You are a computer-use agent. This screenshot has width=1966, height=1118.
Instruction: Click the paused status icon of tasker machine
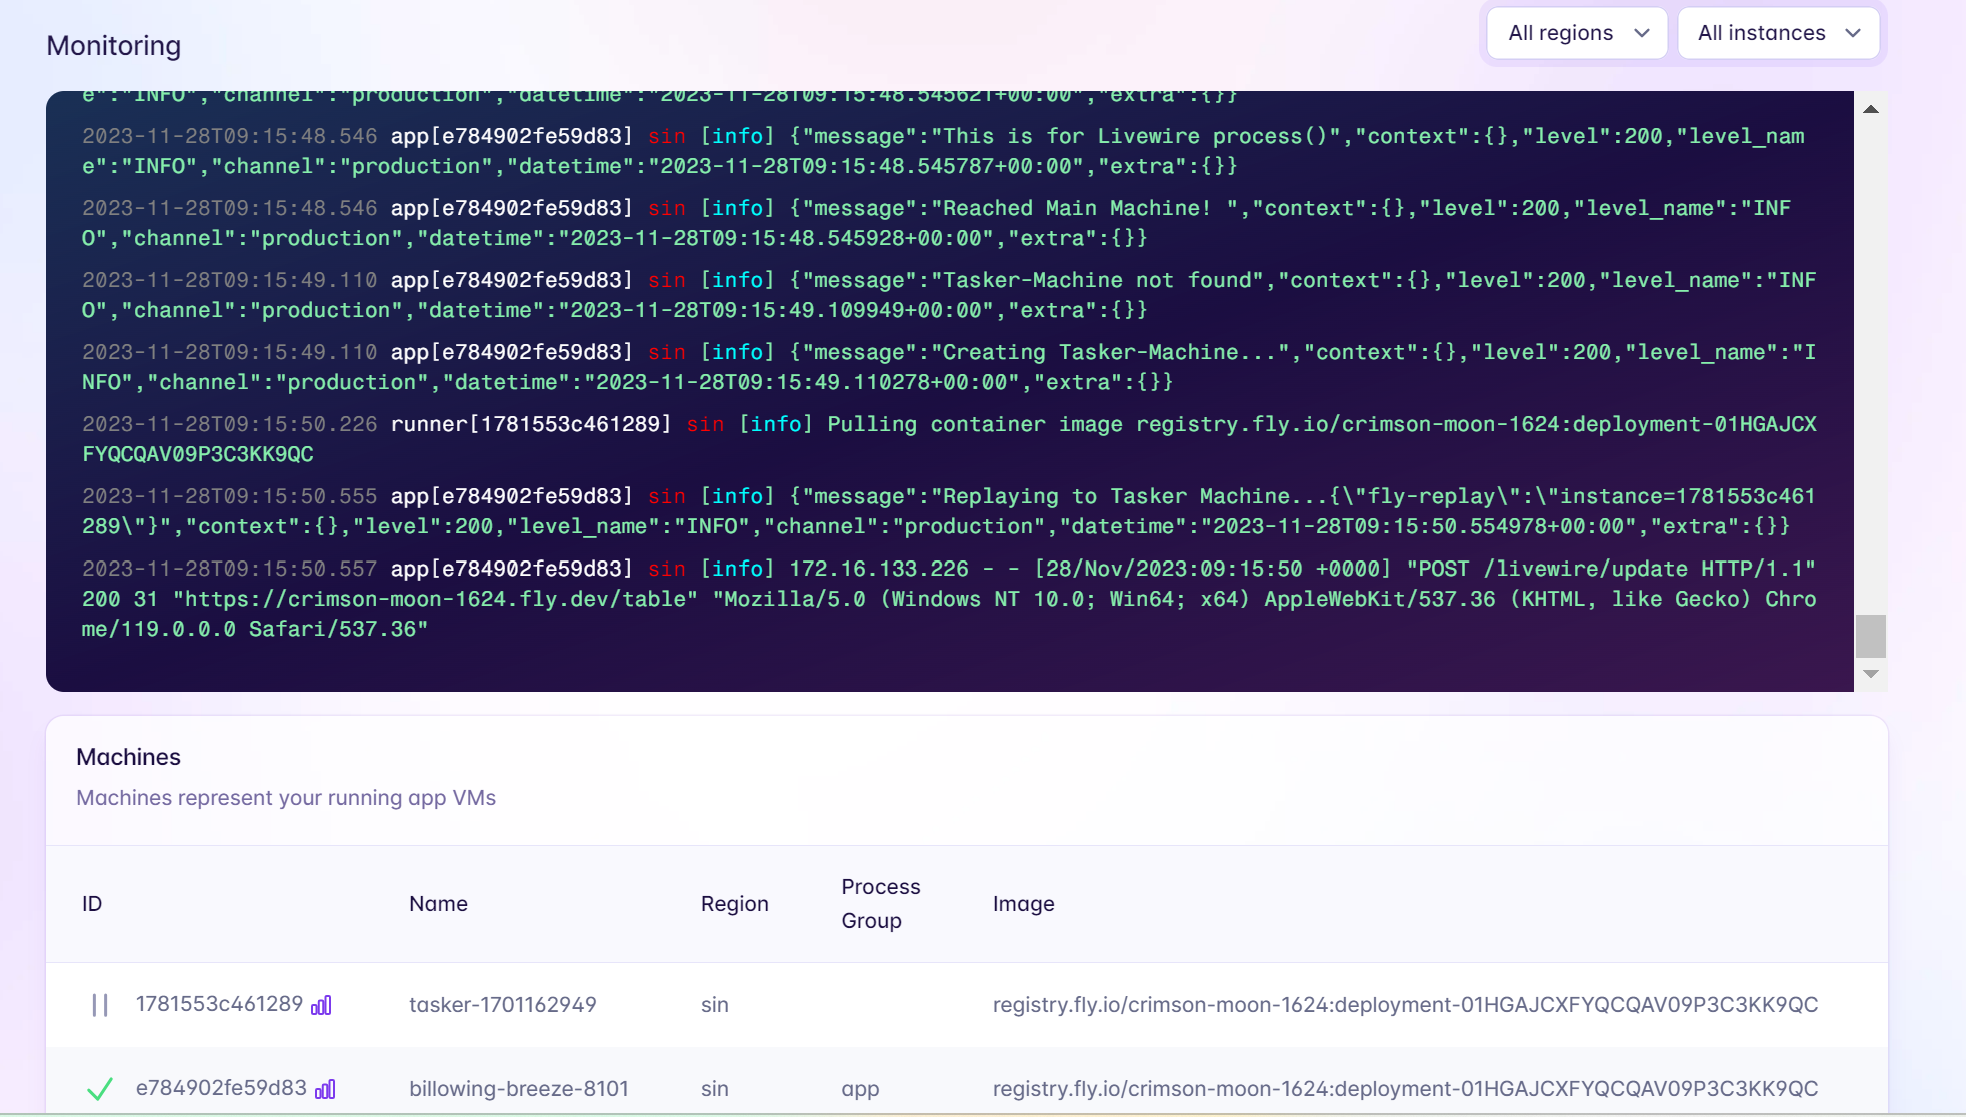click(100, 1005)
